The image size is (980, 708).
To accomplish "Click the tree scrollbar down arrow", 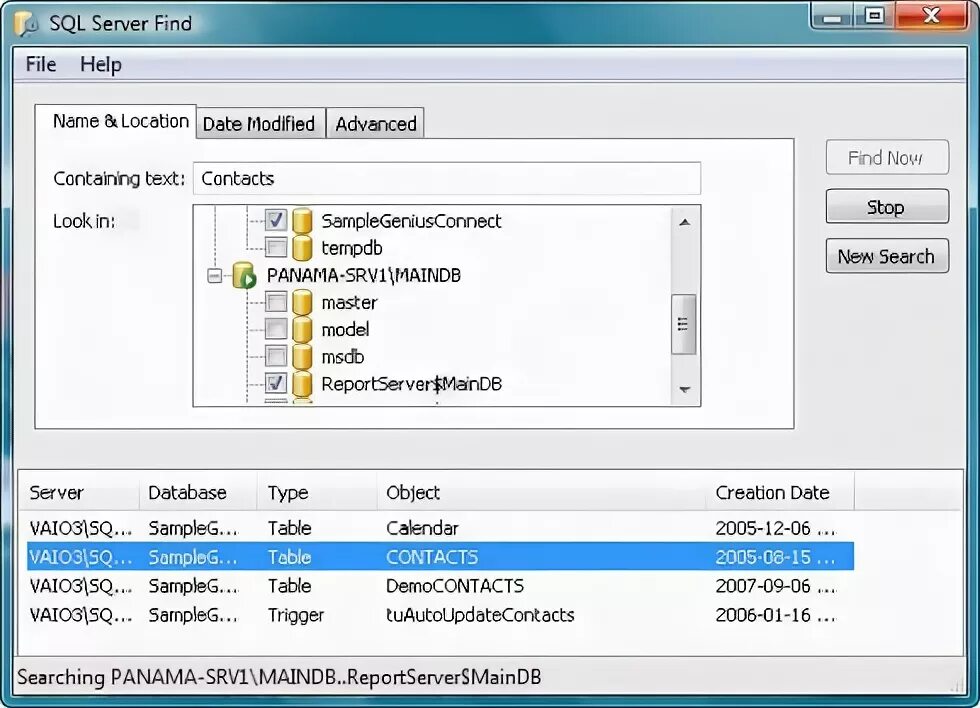I will pyautogui.click(x=684, y=389).
